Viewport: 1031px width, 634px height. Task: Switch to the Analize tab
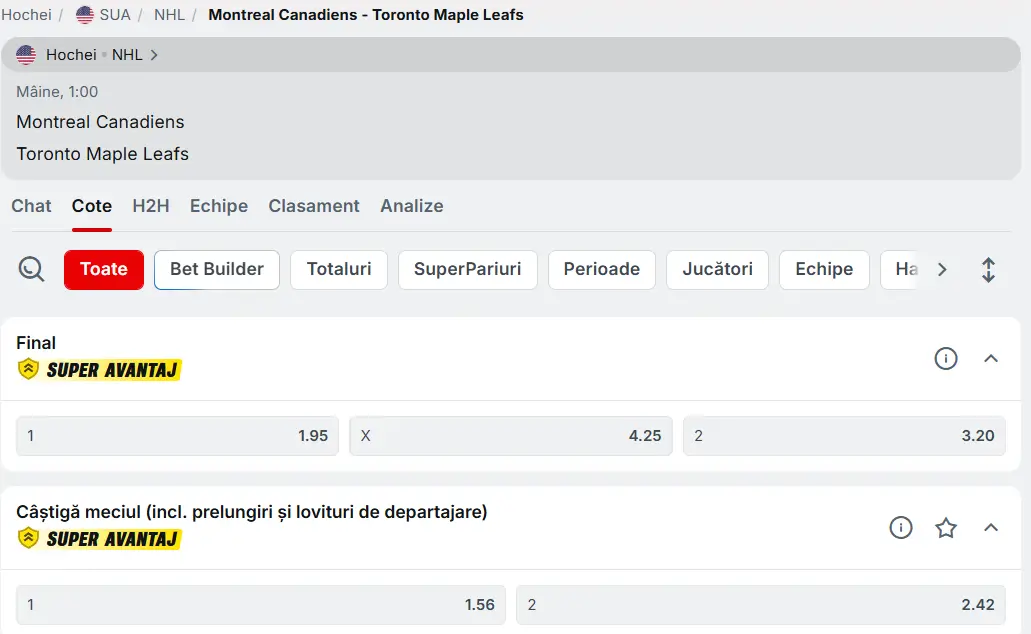(411, 206)
